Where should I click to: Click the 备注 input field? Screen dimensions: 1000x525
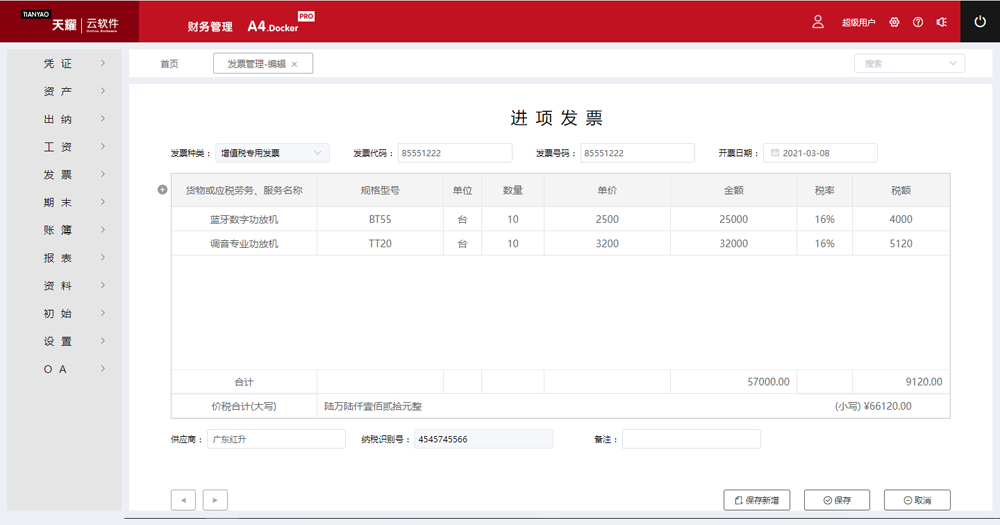[x=691, y=439]
